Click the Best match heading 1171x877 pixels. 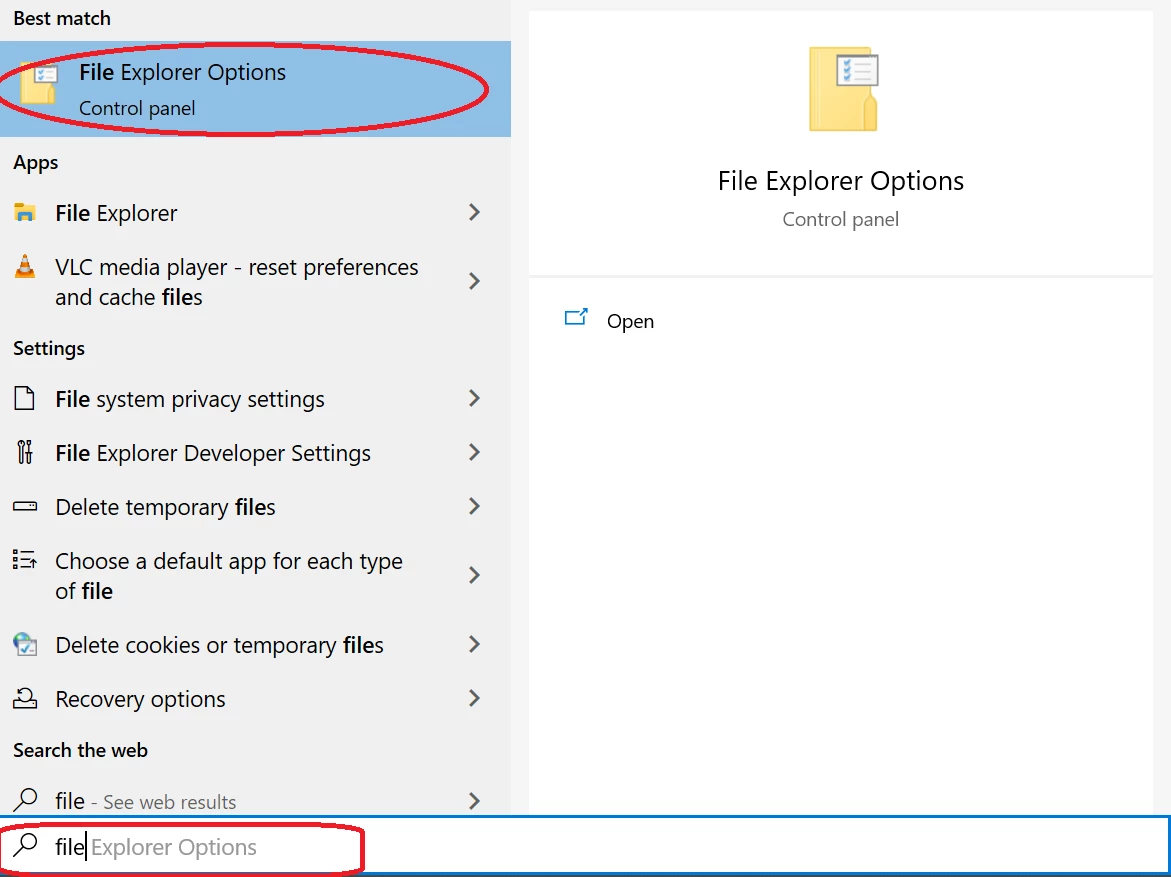62,18
